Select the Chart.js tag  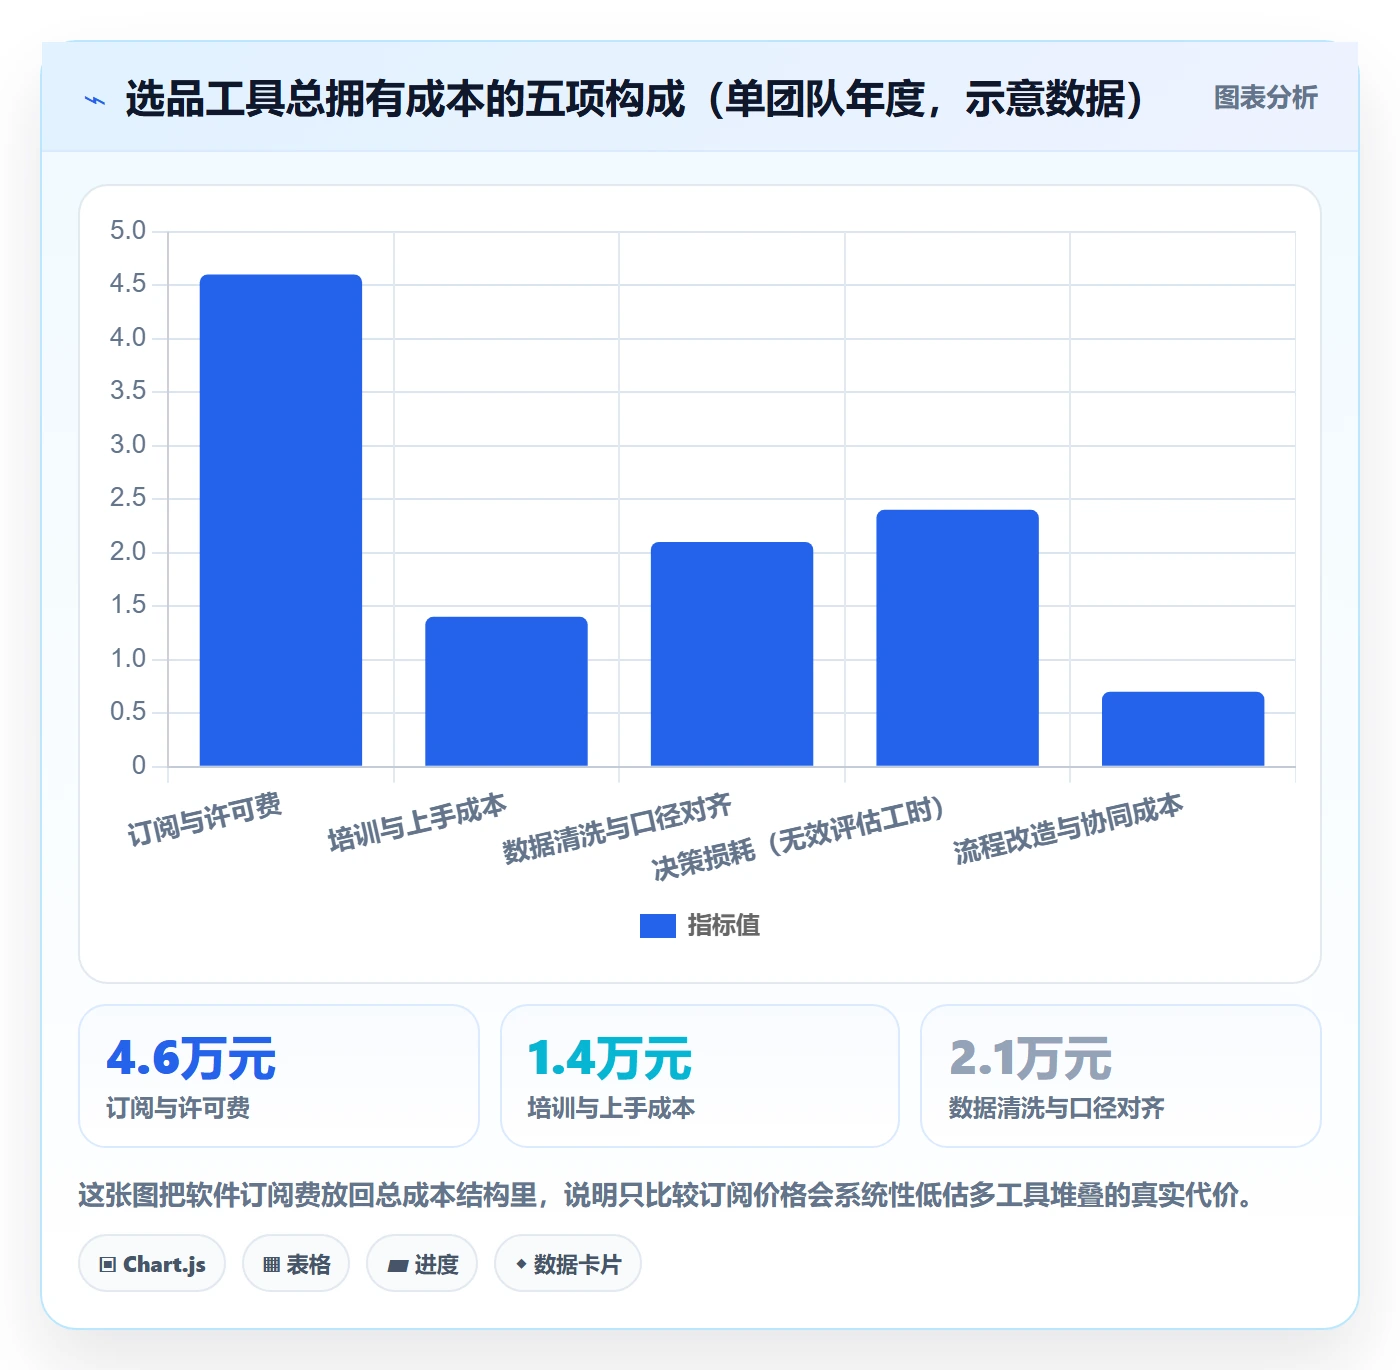click(x=152, y=1264)
